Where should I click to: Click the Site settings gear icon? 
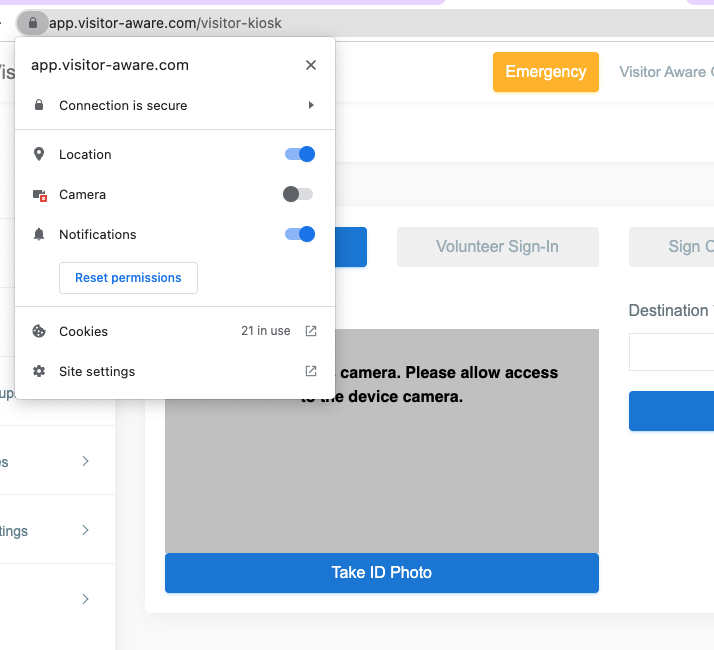(x=39, y=371)
